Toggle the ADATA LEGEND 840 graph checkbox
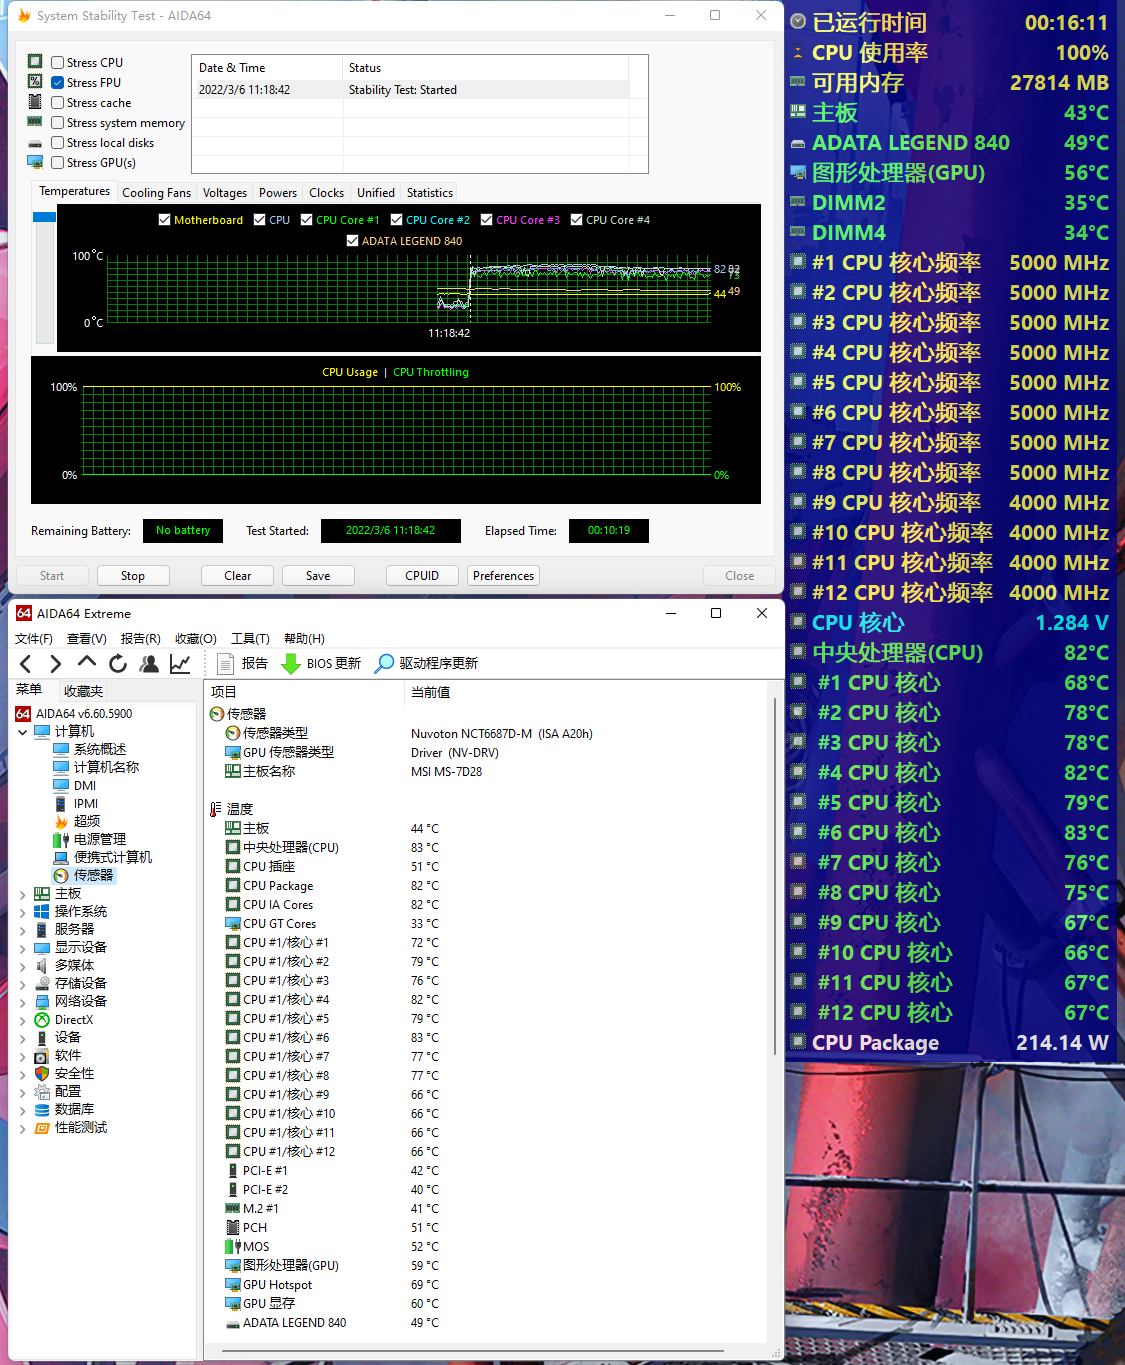Image resolution: width=1125 pixels, height=1365 pixels. click(352, 241)
